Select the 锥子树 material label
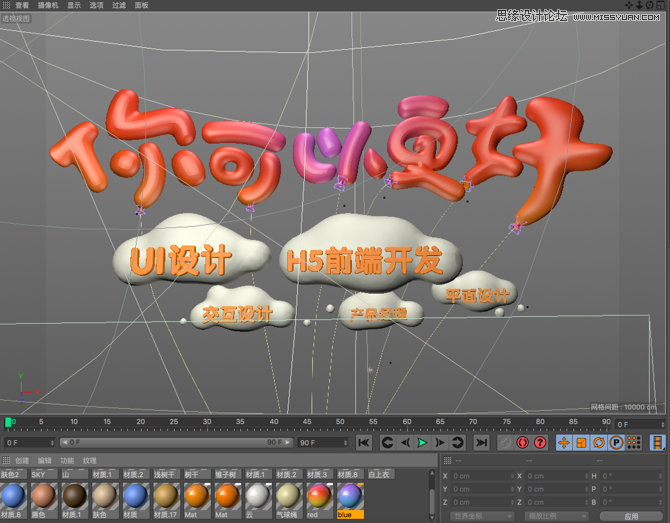The height and width of the screenshot is (523, 670). 227,474
